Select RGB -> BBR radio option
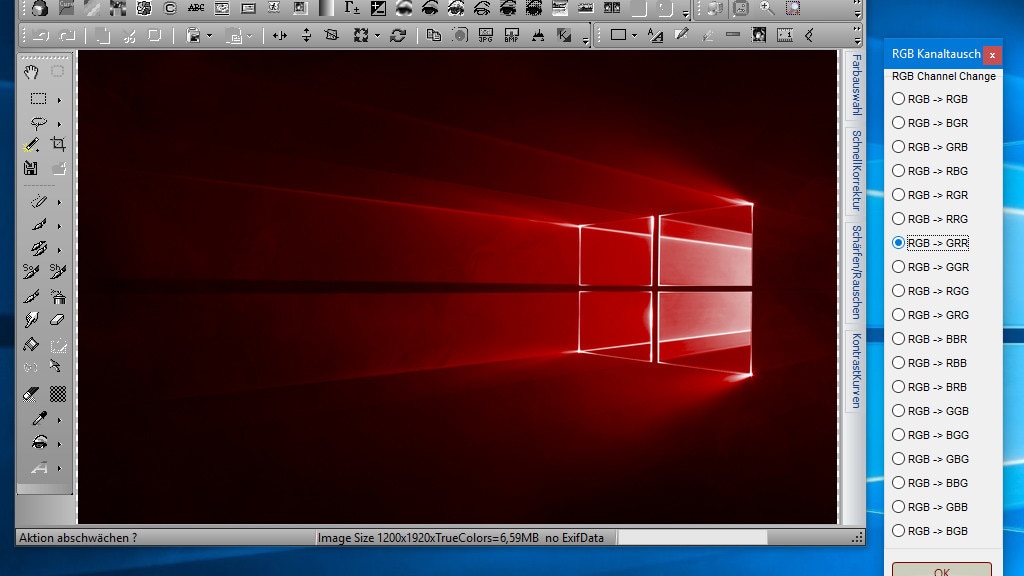The height and width of the screenshot is (576, 1024). (930, 338)
